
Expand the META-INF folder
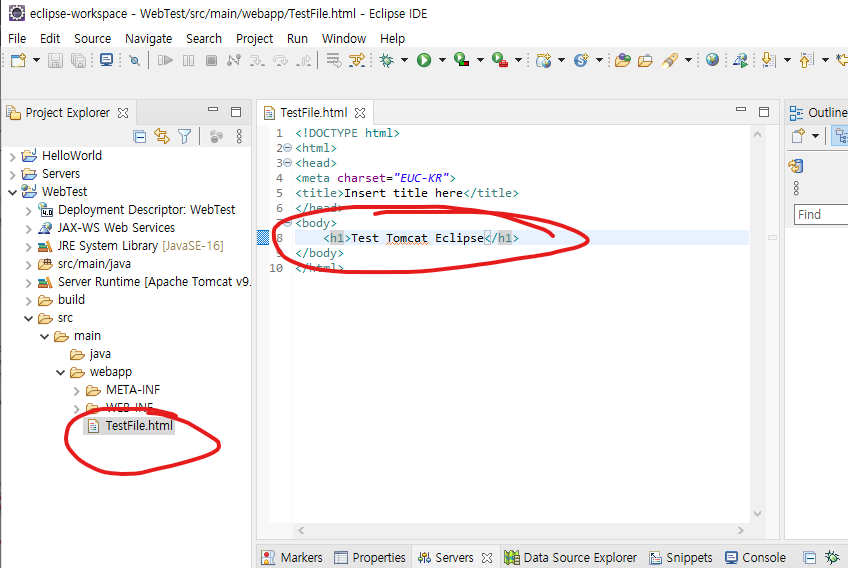76,391
